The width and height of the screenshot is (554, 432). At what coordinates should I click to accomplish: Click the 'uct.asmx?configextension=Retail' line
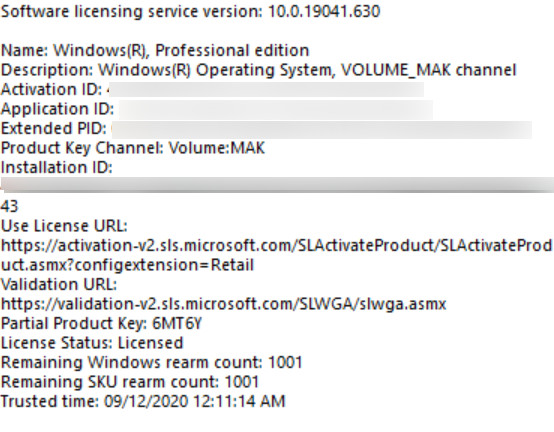[x=128, y=265]
